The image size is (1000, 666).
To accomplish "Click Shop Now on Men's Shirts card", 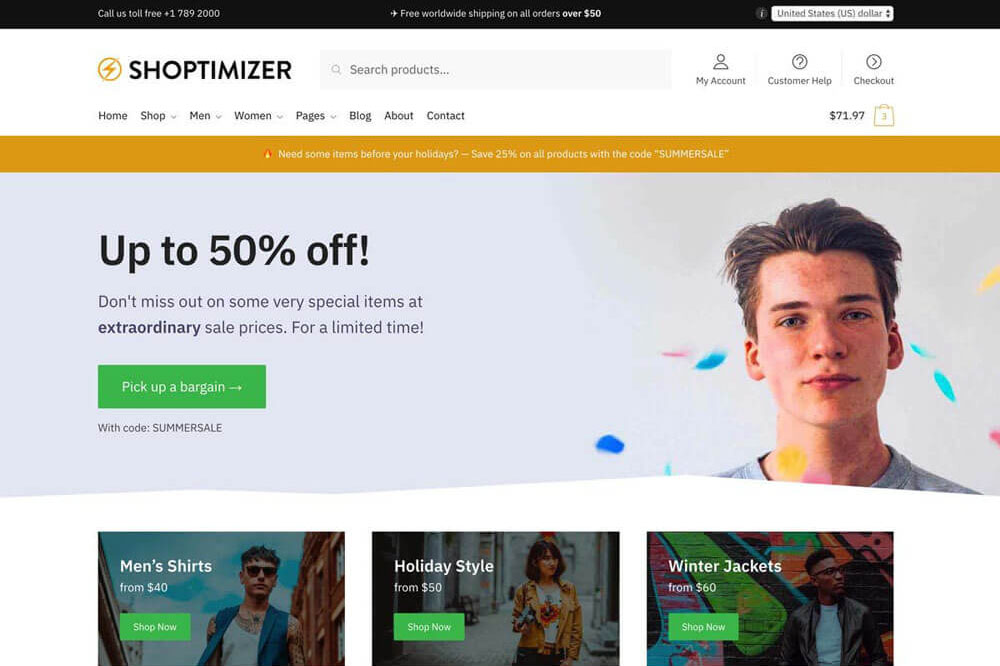I will 155,627.
